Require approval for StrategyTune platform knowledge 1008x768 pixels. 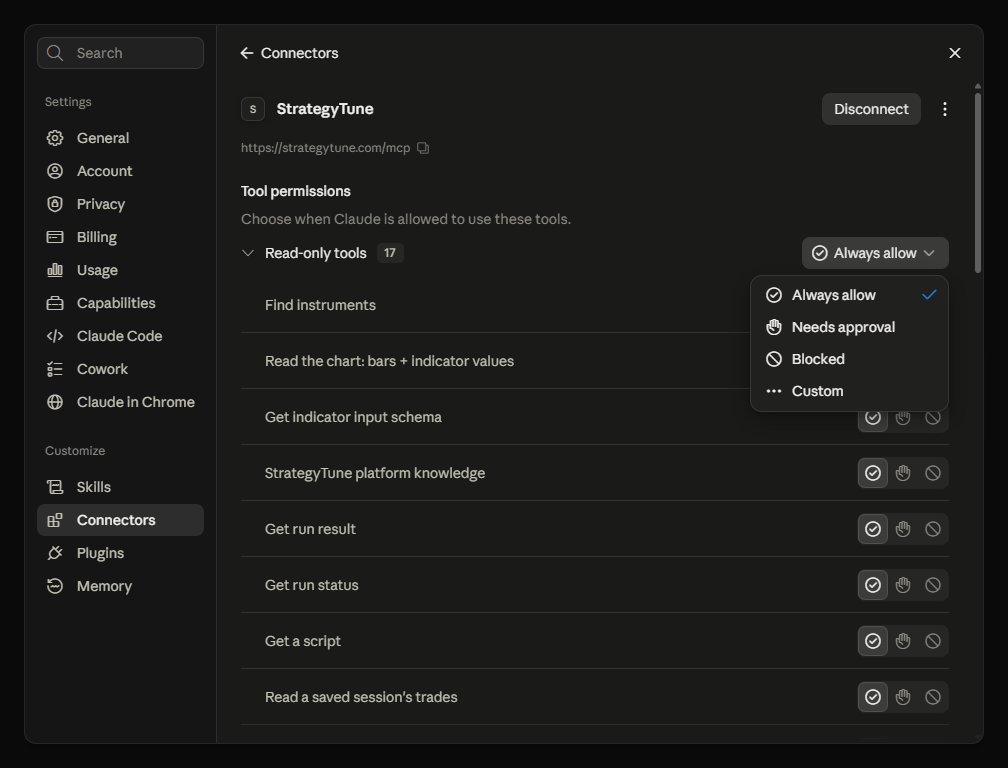903,473
